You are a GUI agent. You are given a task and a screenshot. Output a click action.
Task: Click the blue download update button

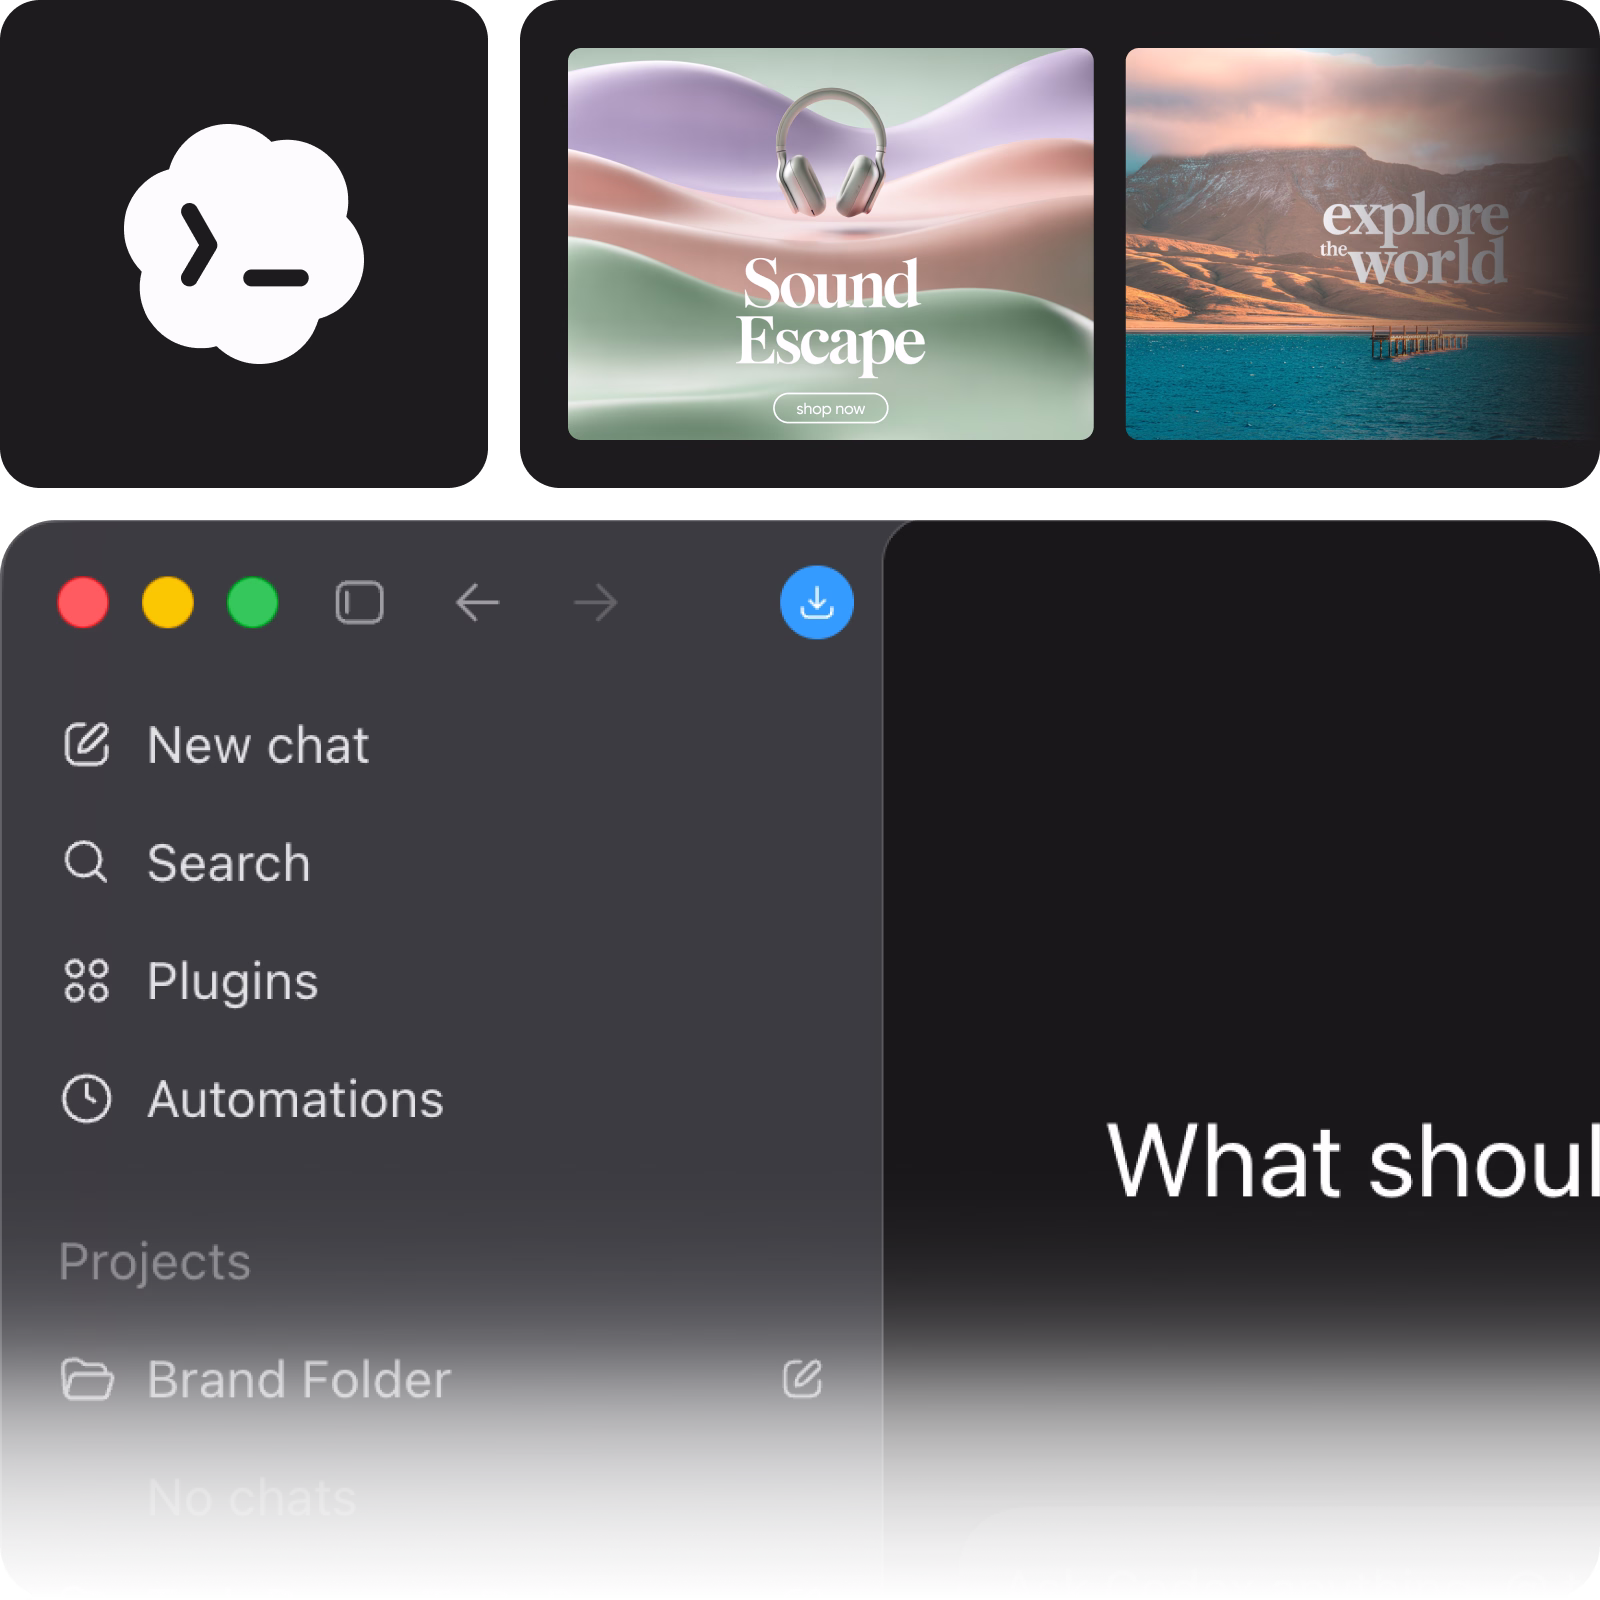[x=817, y=602]
